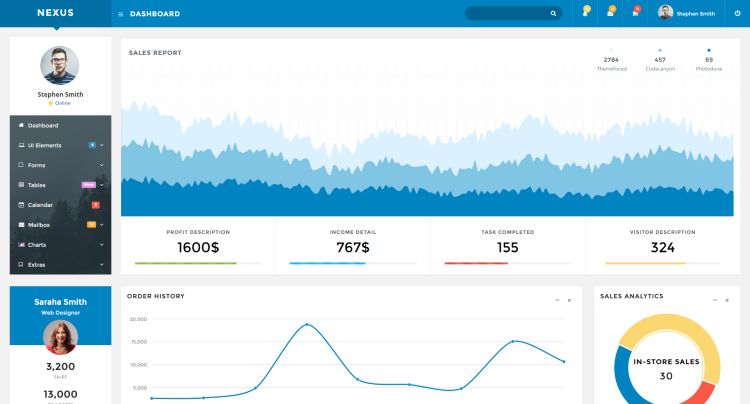Click the 3,200 sales figure

coord(60,366)
